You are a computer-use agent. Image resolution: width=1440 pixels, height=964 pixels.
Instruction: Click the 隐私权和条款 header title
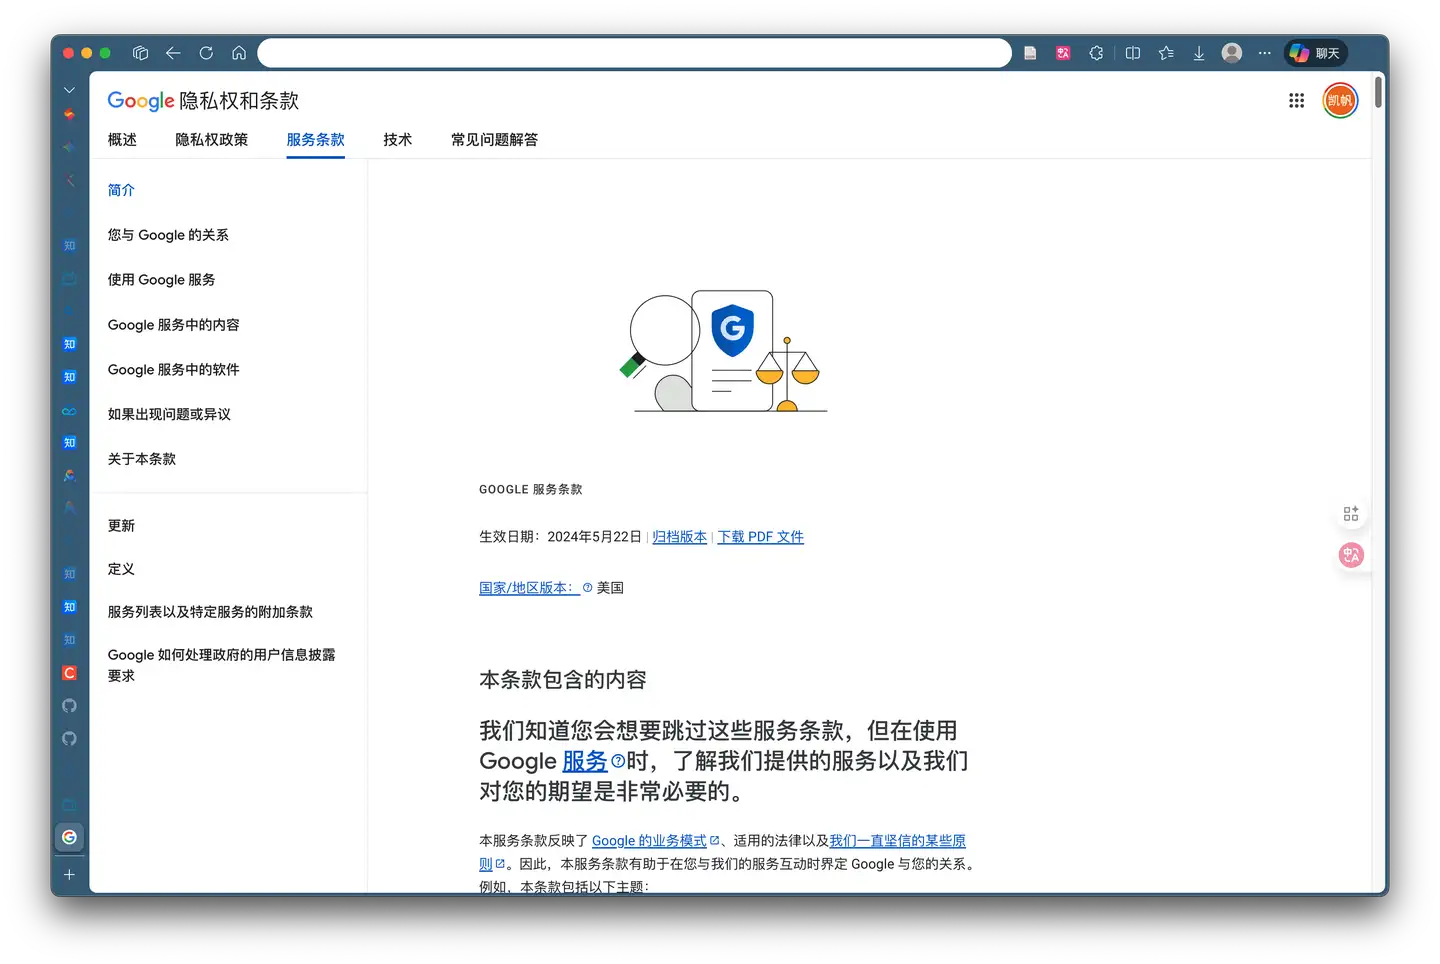(x=239, y=101)
